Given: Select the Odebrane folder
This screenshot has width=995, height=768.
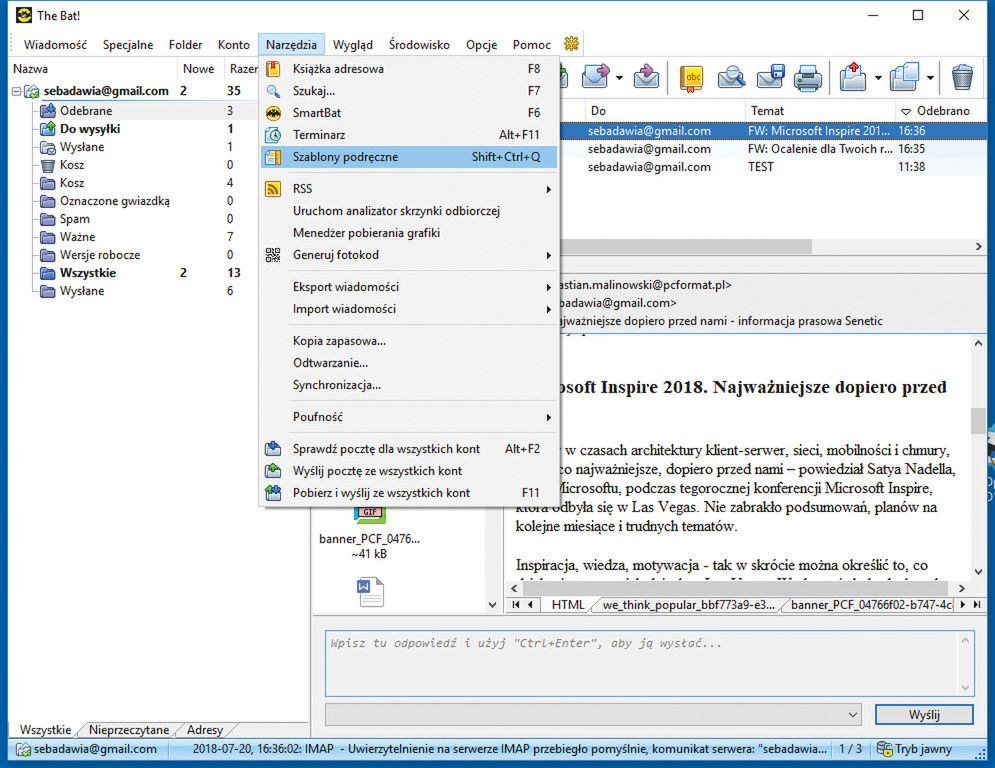Looking at the screenshot, I should click(x=86, y=111).
